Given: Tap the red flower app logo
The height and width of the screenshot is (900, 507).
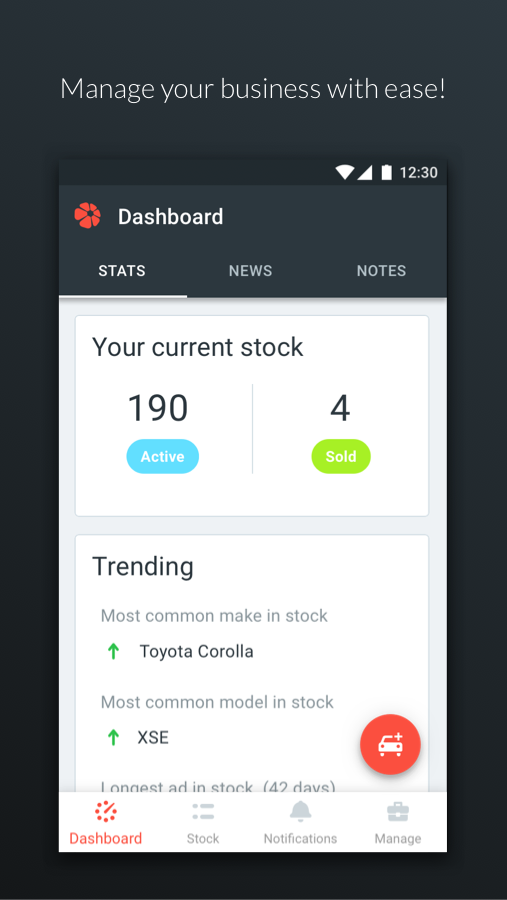Looking at the screenshot, I should [87, 216].
